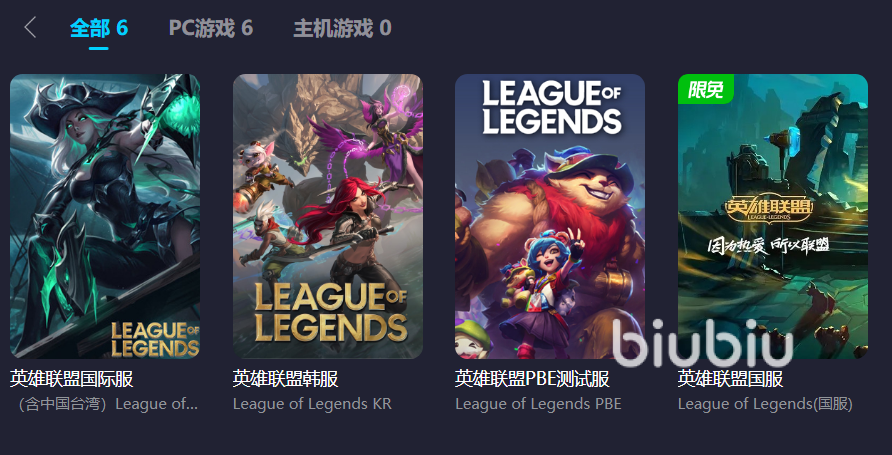Click the League of Legends(国服) subtitle
Image resolution: width=892 pixels, height=455 pixels.
pyautogui.click(x=765, y=404)
